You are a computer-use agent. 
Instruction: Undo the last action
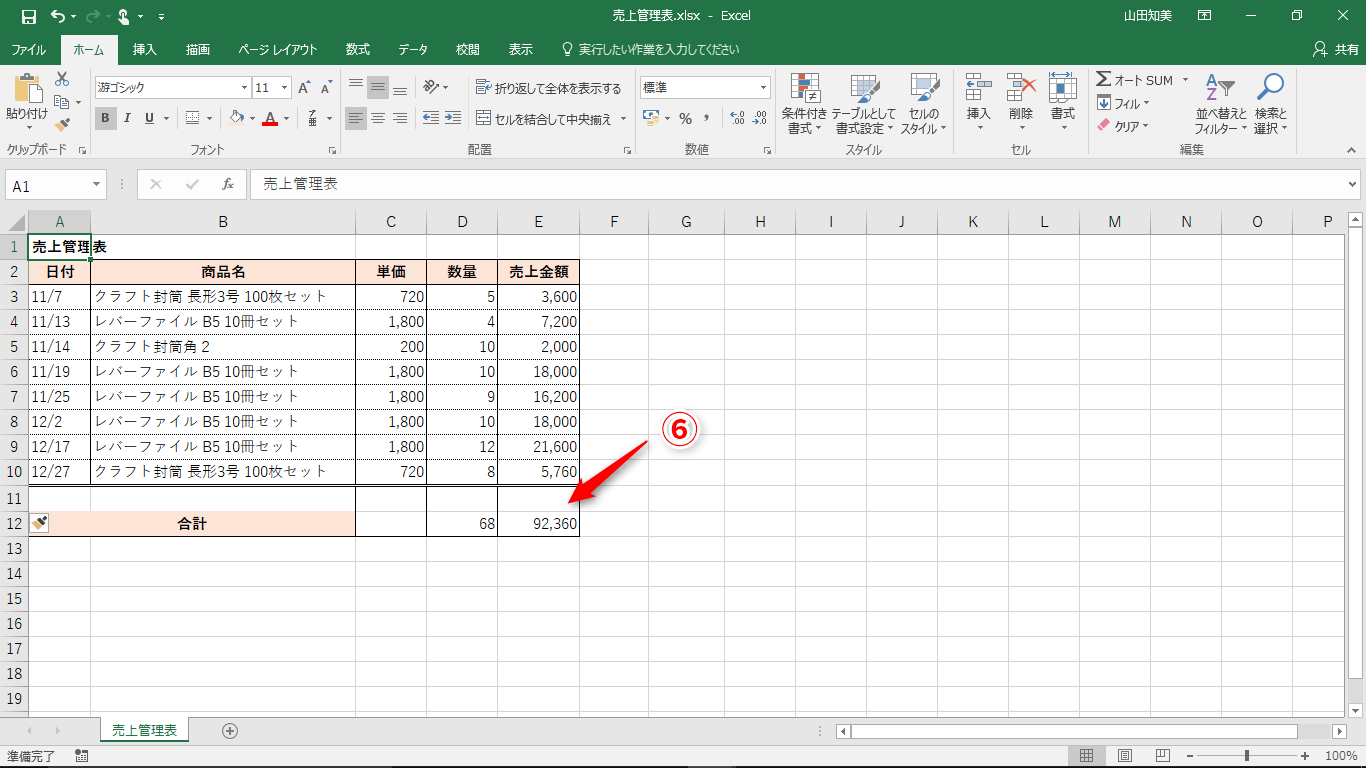pos(58,16)
